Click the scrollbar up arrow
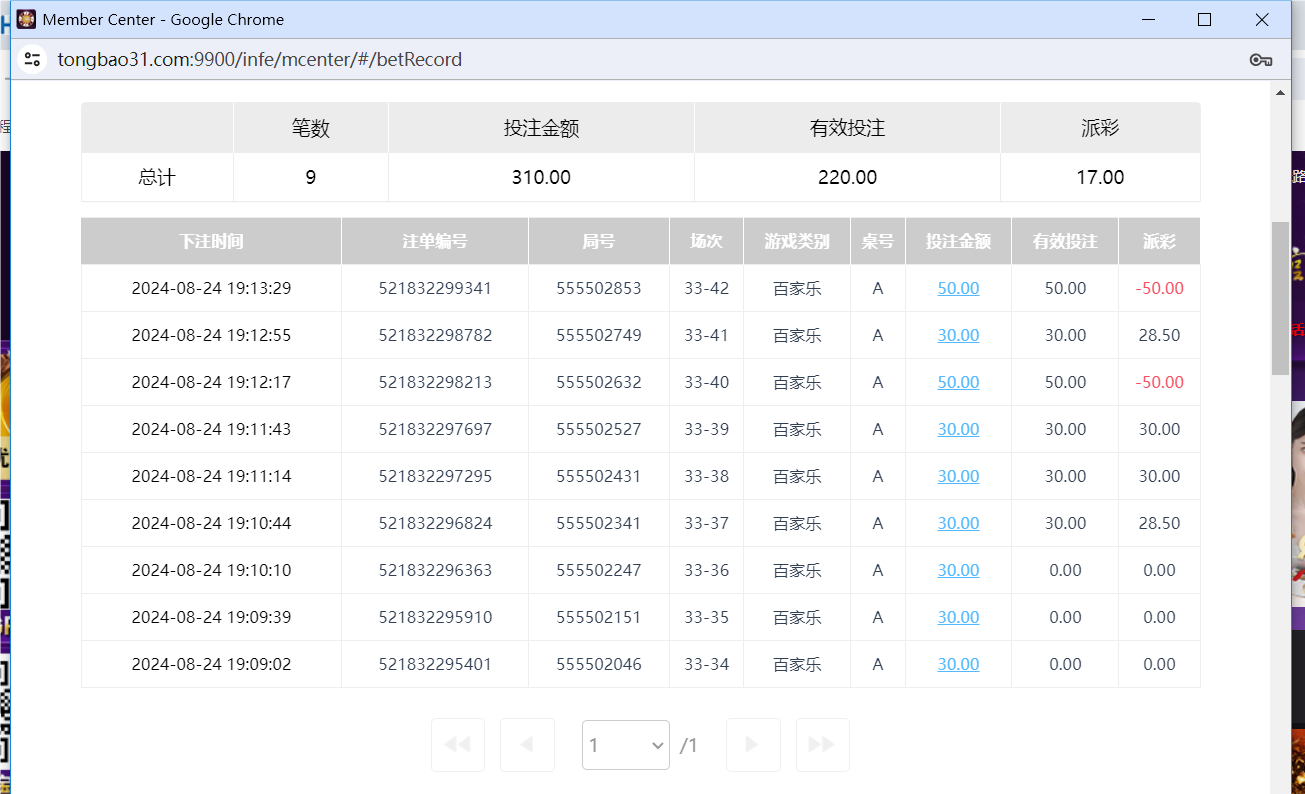 1280,91
